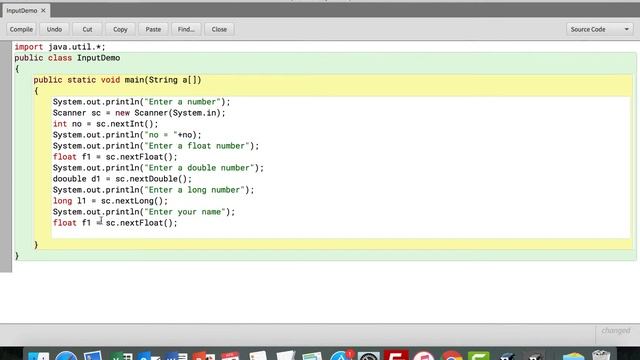
Task: Place cursor in "Enter a number" println line
Action: click(142, 102)
